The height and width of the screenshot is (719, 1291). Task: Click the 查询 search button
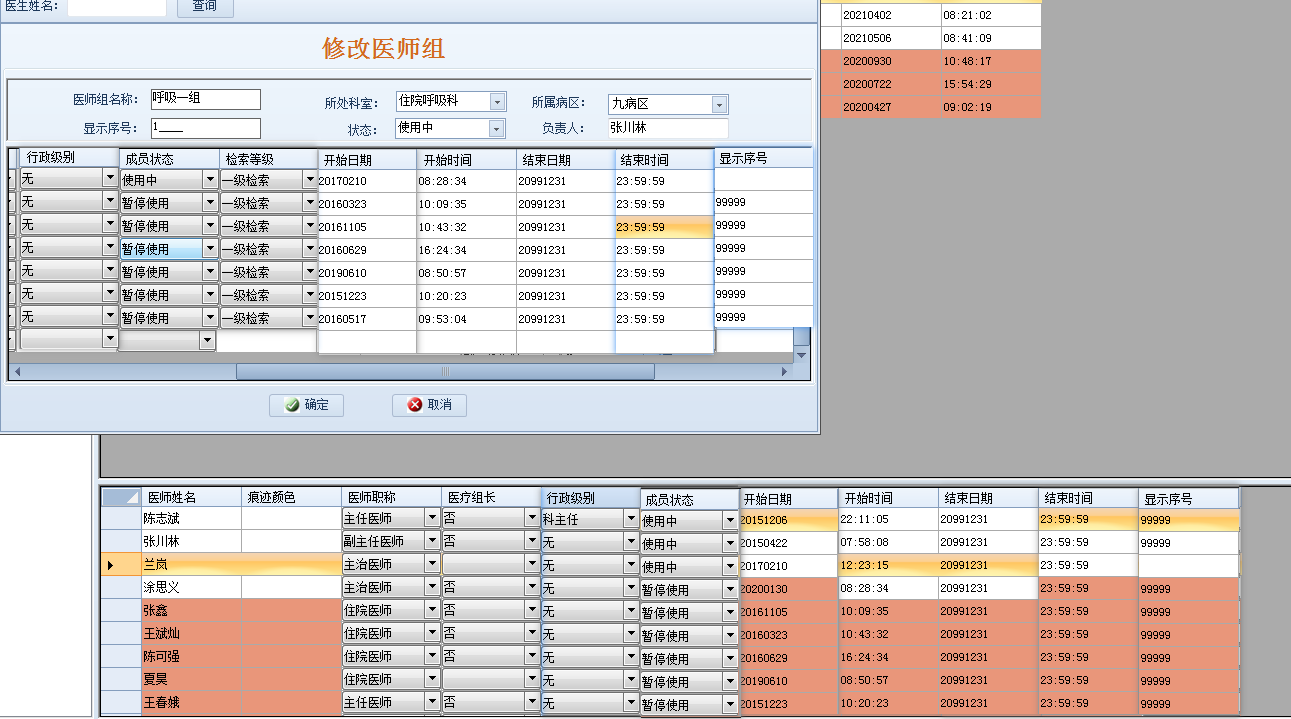(x=205, y=7)
